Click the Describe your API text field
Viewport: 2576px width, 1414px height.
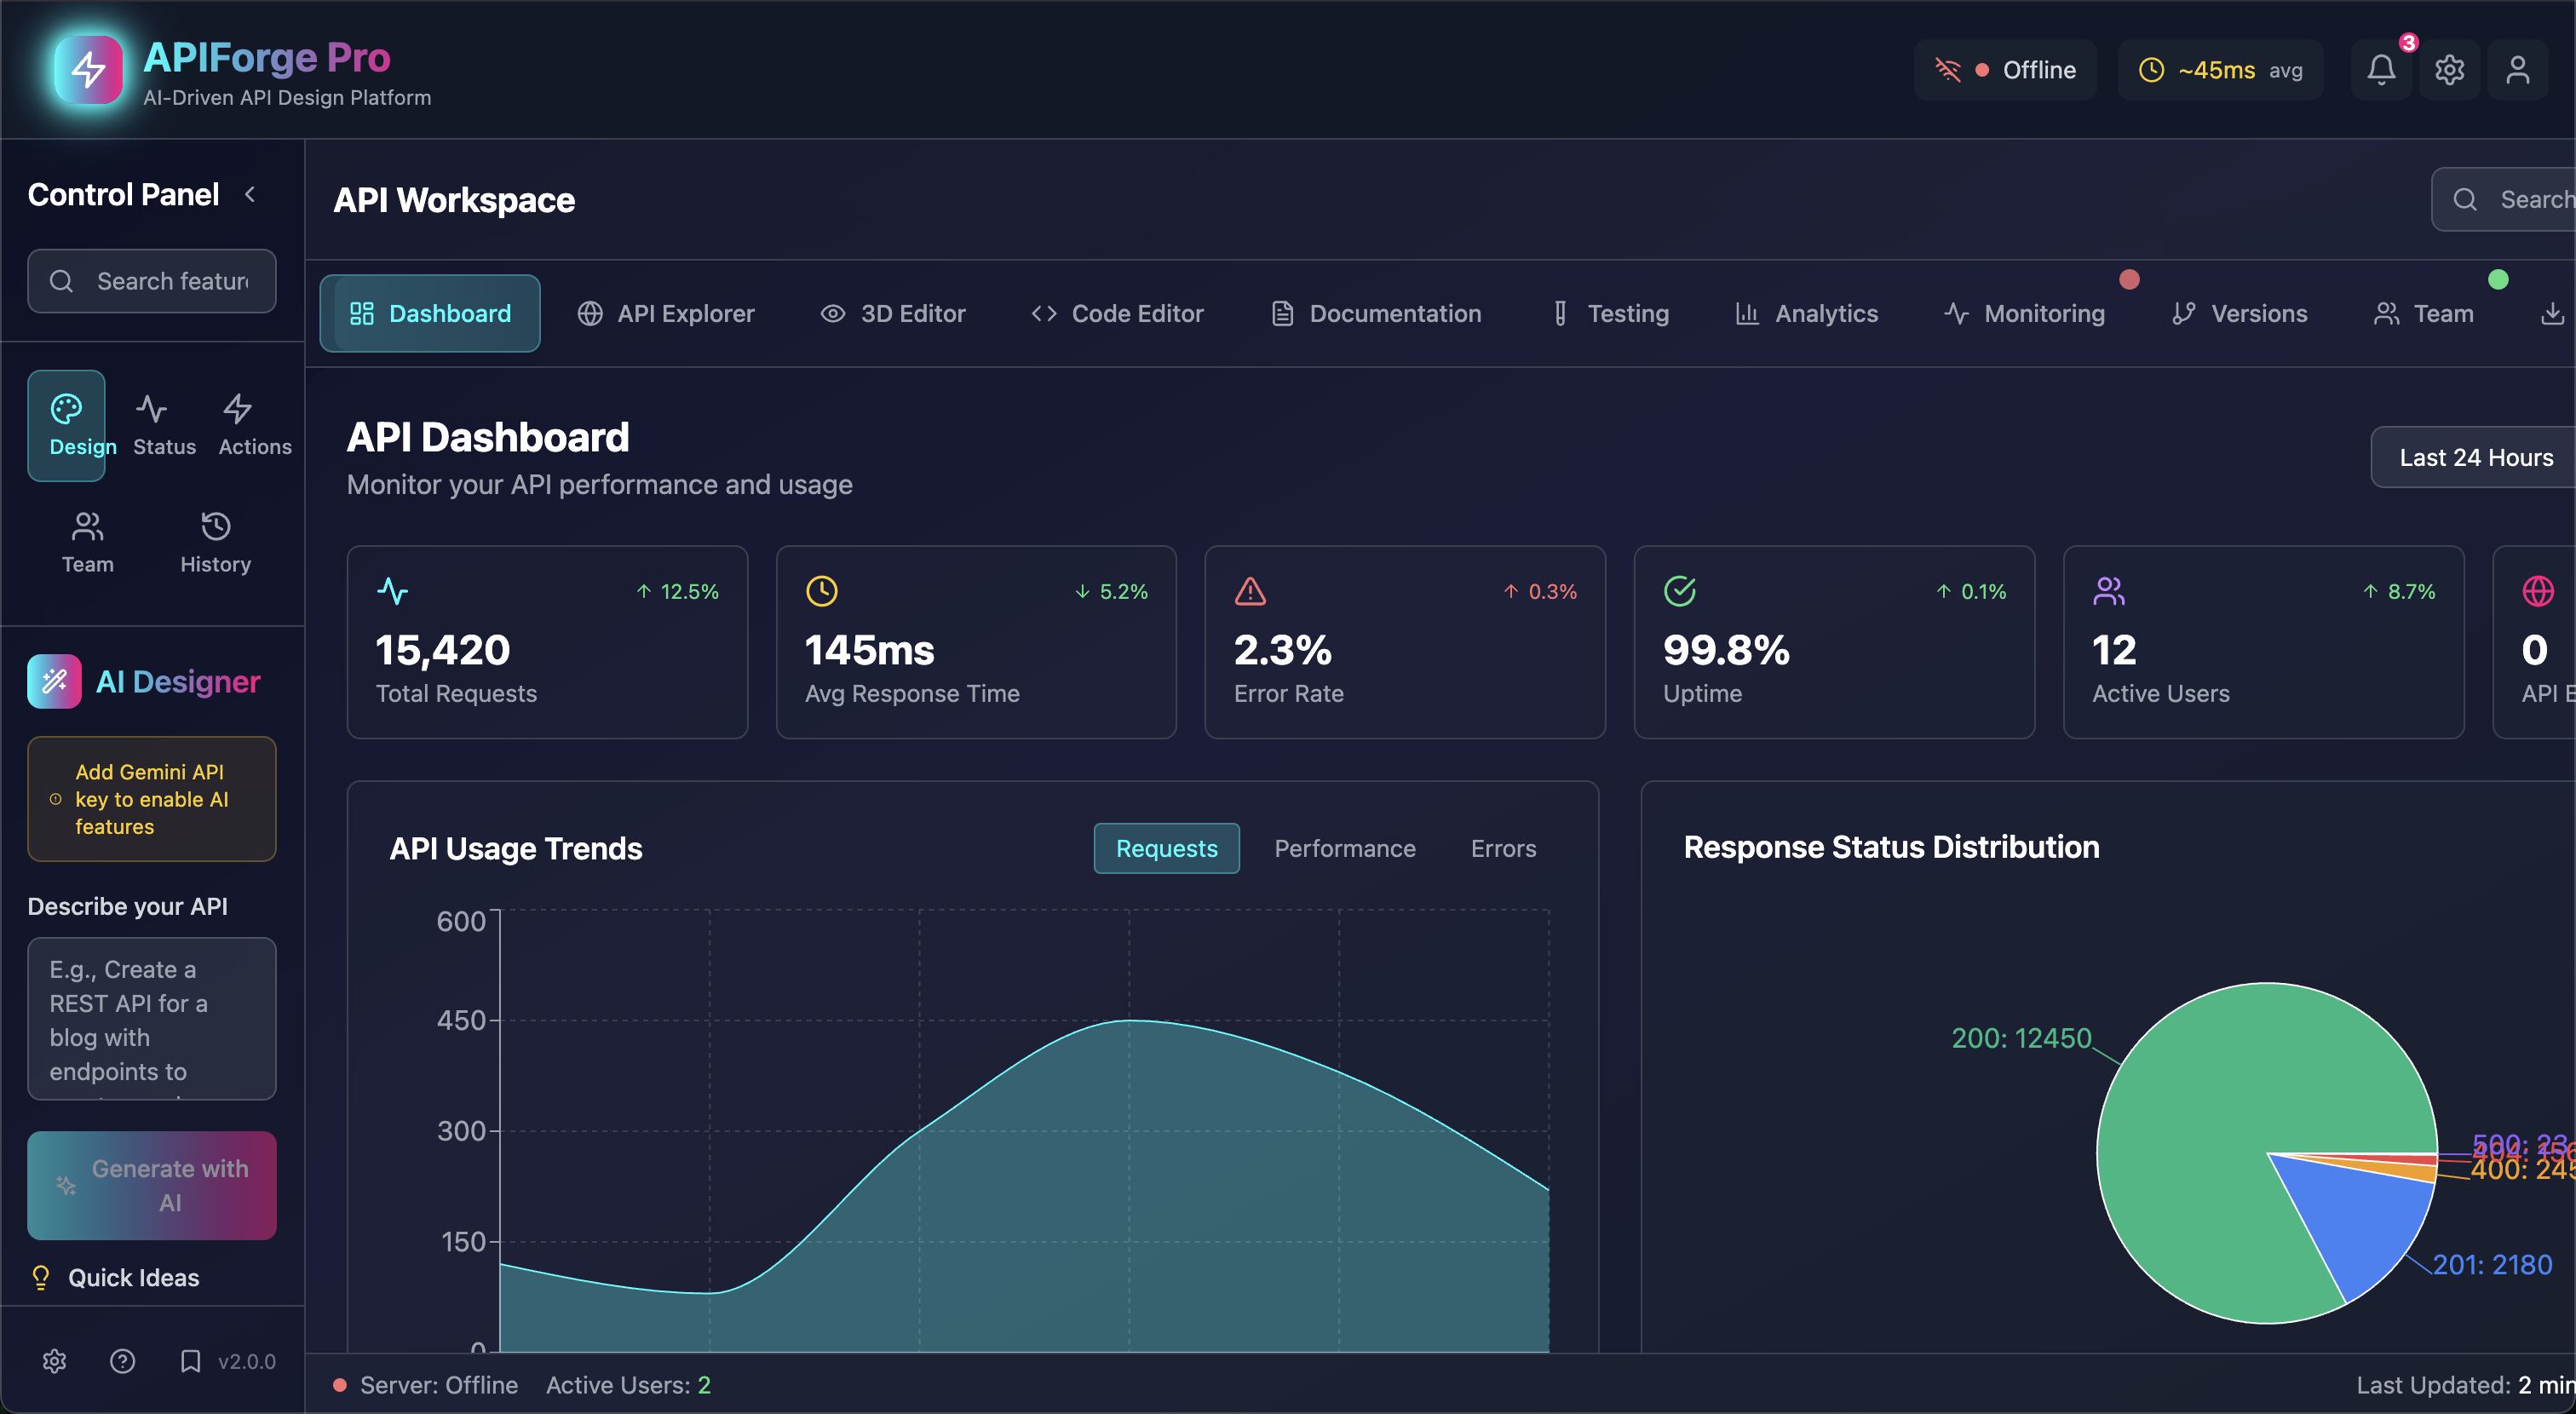152,1018
